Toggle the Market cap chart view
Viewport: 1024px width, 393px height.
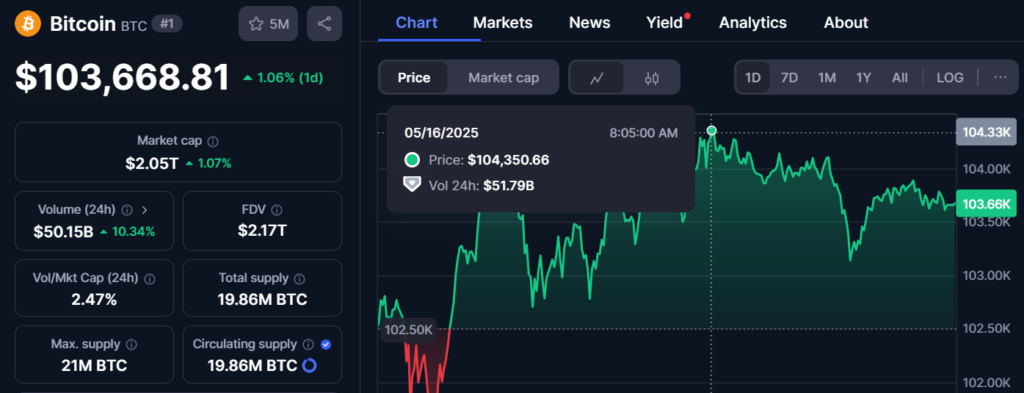tap(504, 78)
